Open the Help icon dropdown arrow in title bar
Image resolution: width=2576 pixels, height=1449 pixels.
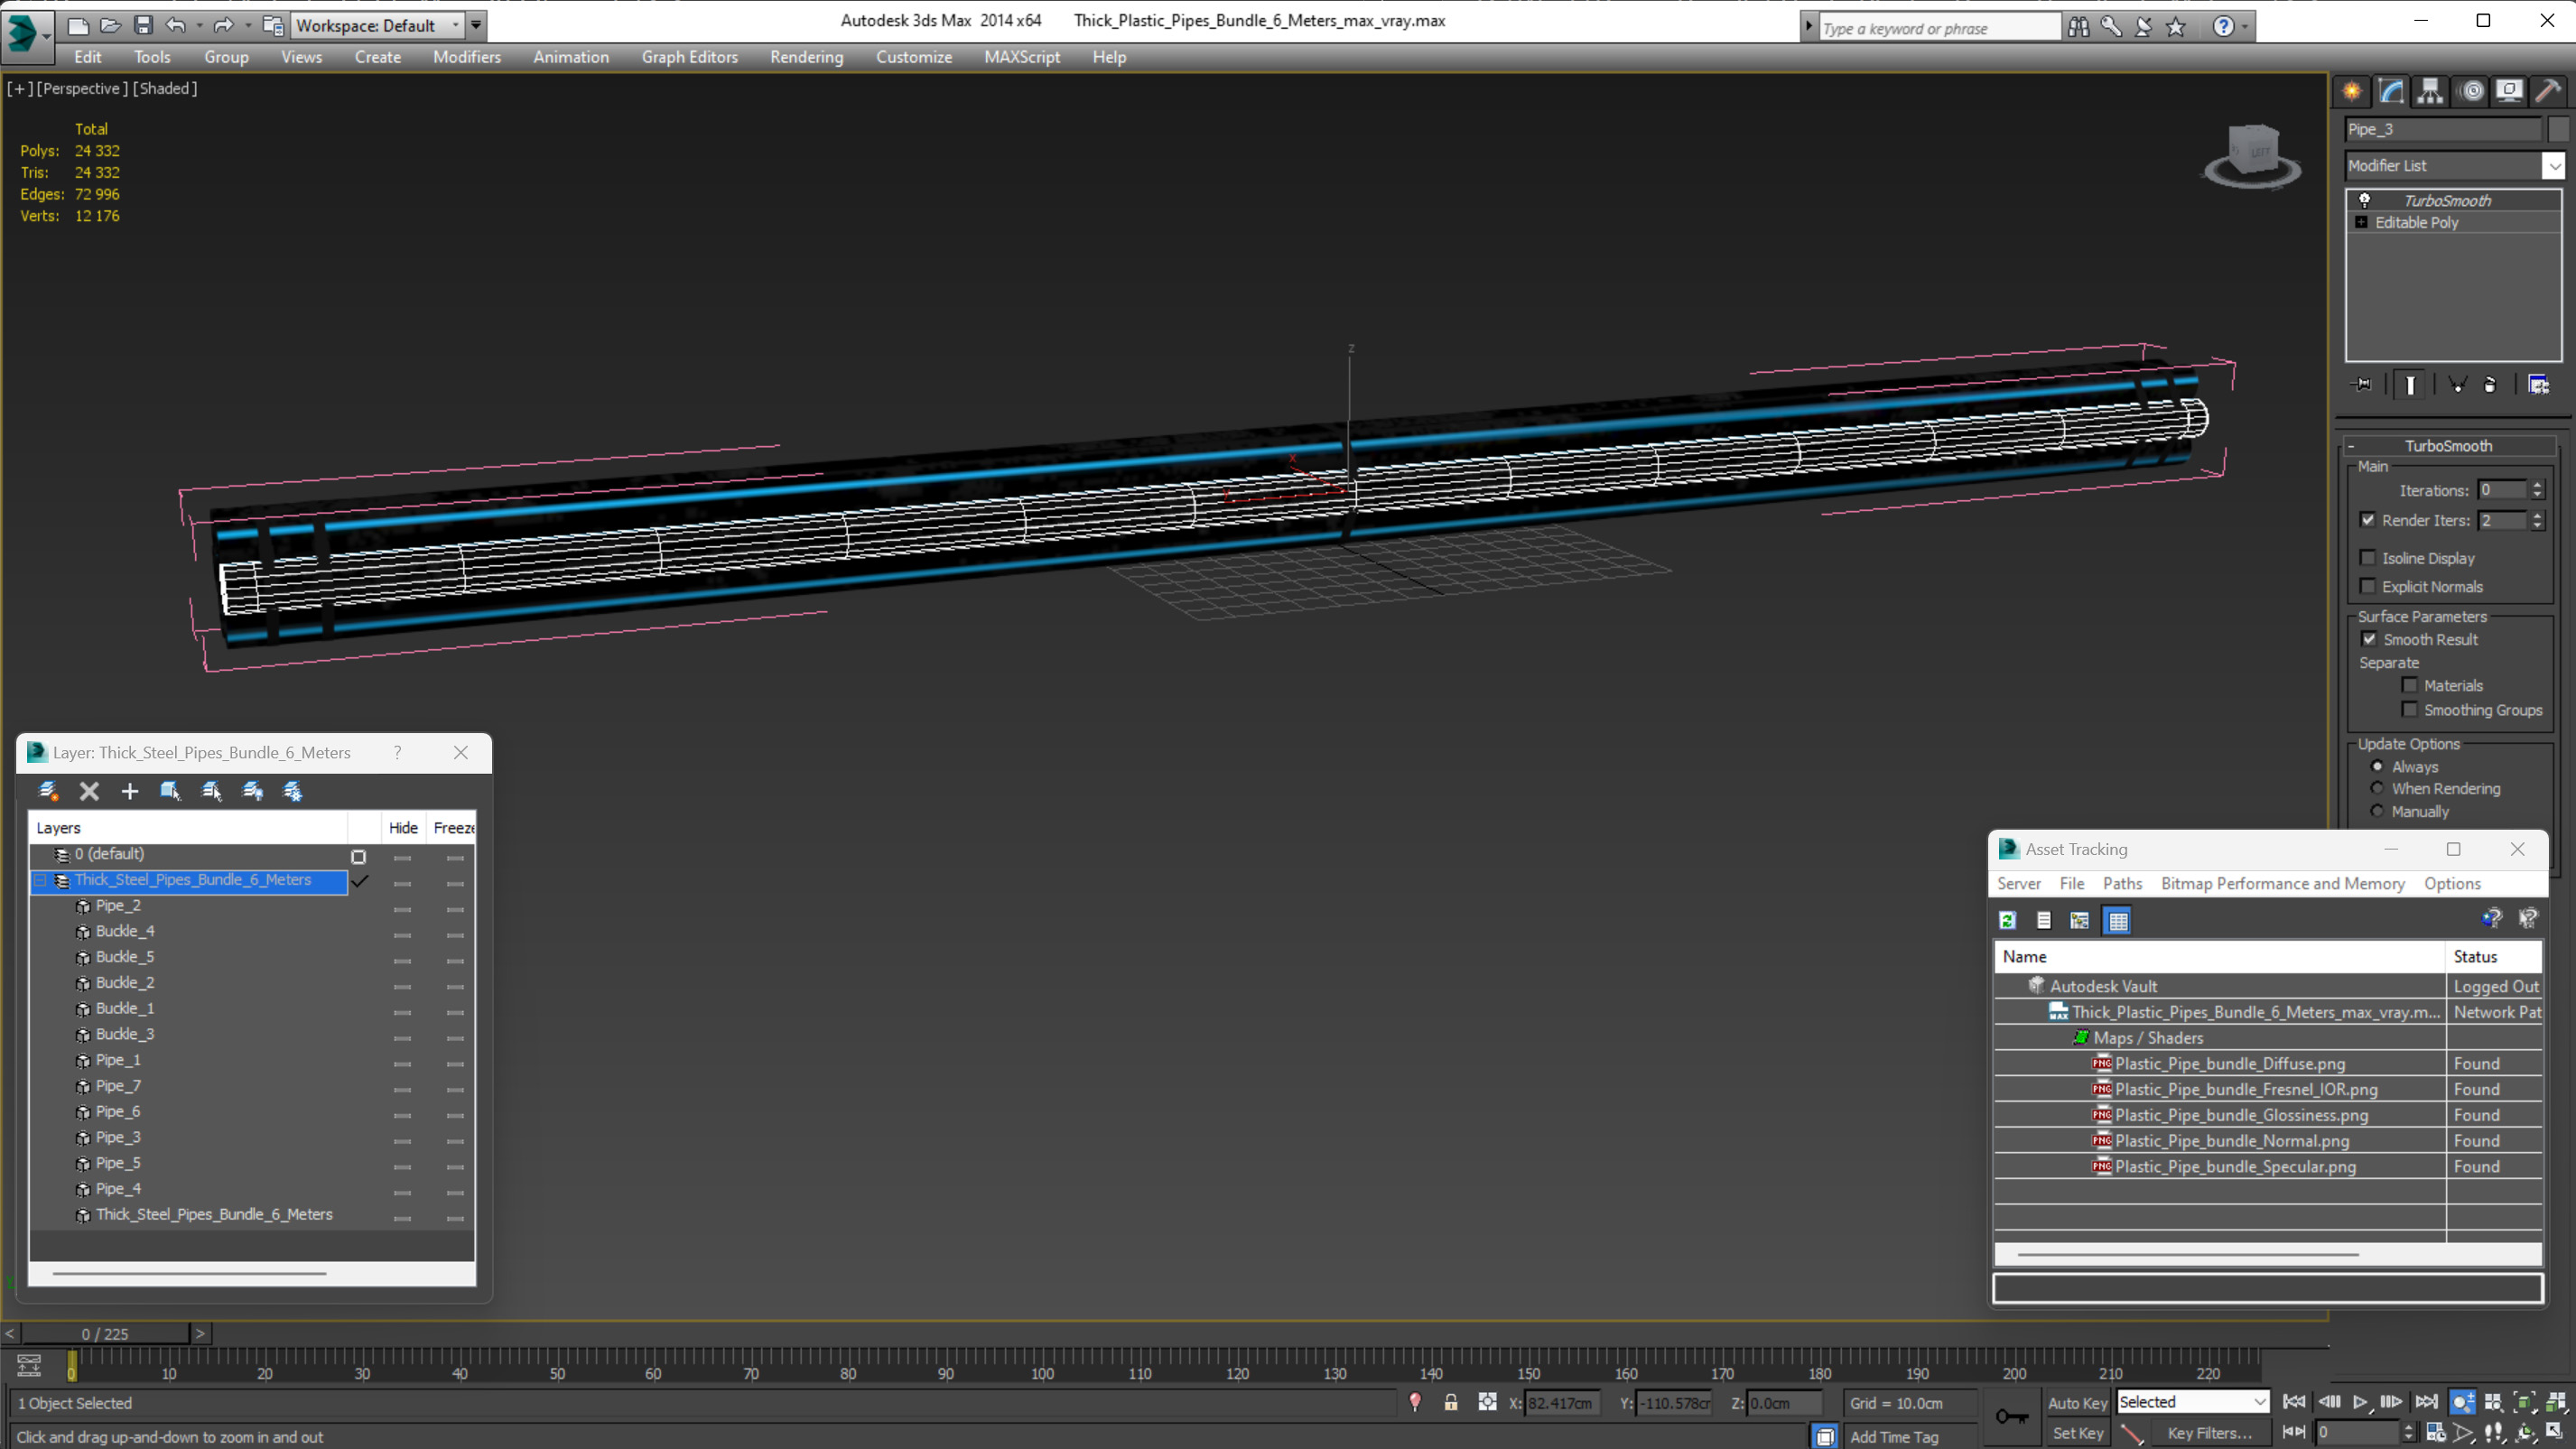pos(2245,27)
